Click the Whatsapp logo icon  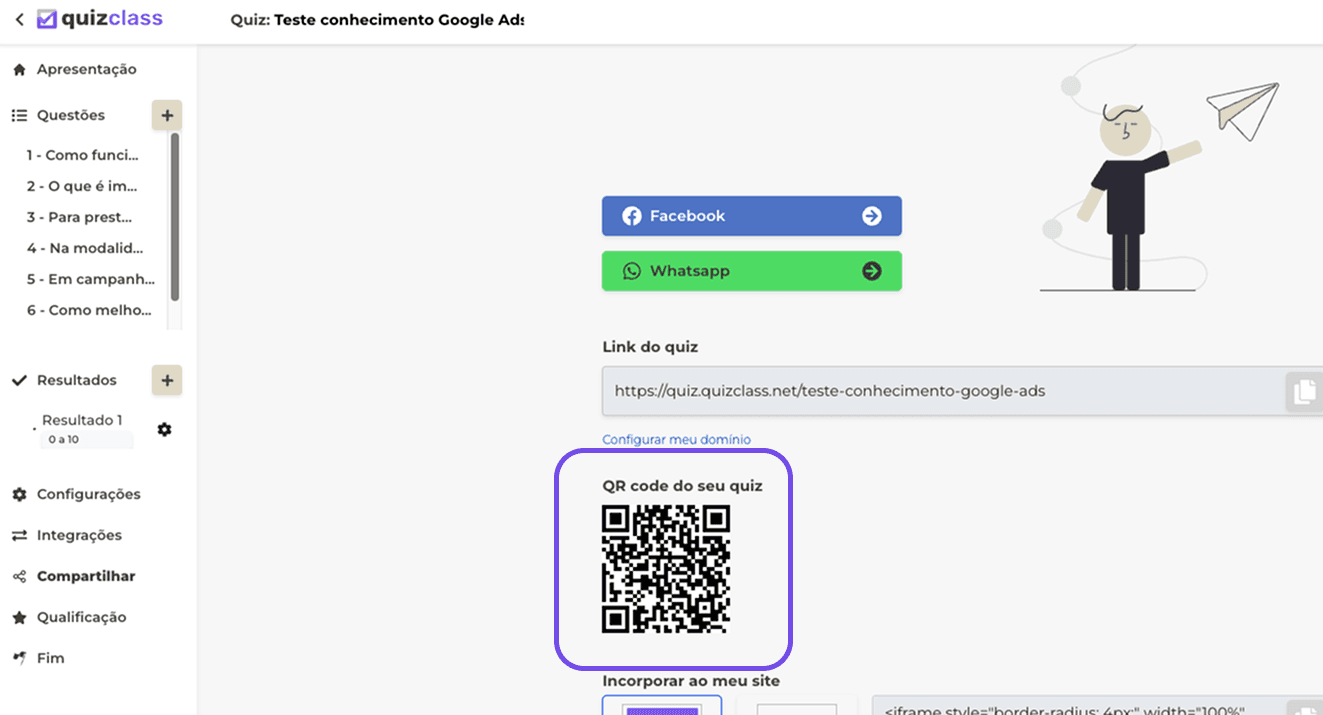click(631, 271)
